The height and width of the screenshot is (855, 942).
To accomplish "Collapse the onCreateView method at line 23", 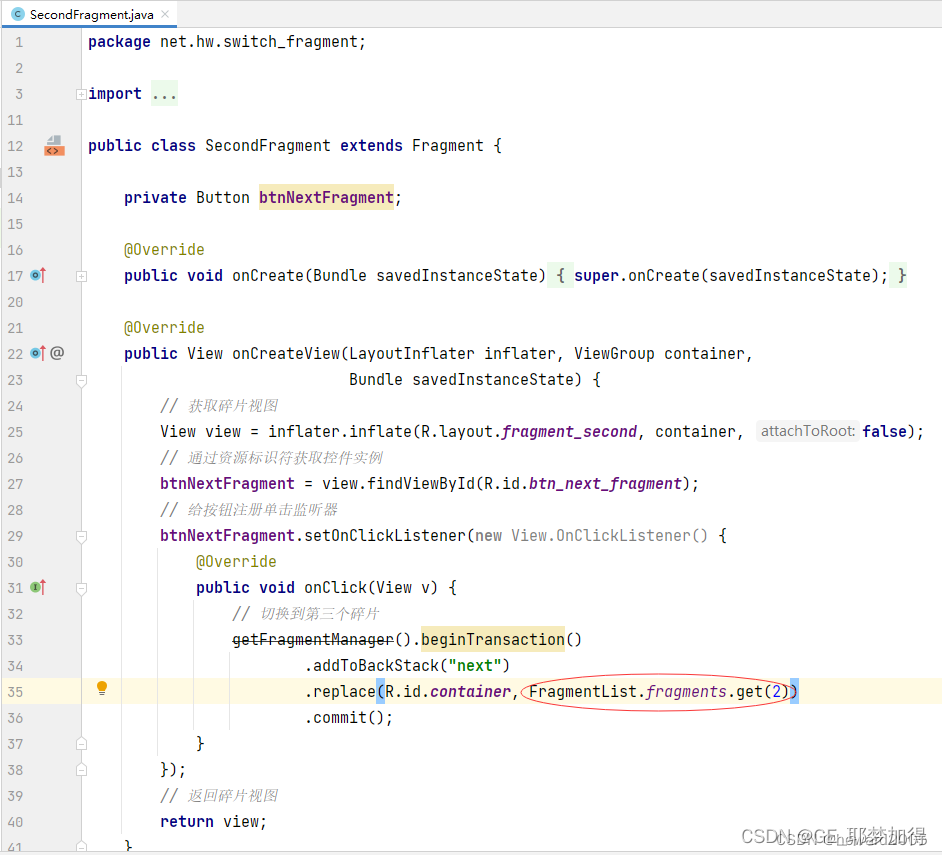I will click(x=81, y=380).
